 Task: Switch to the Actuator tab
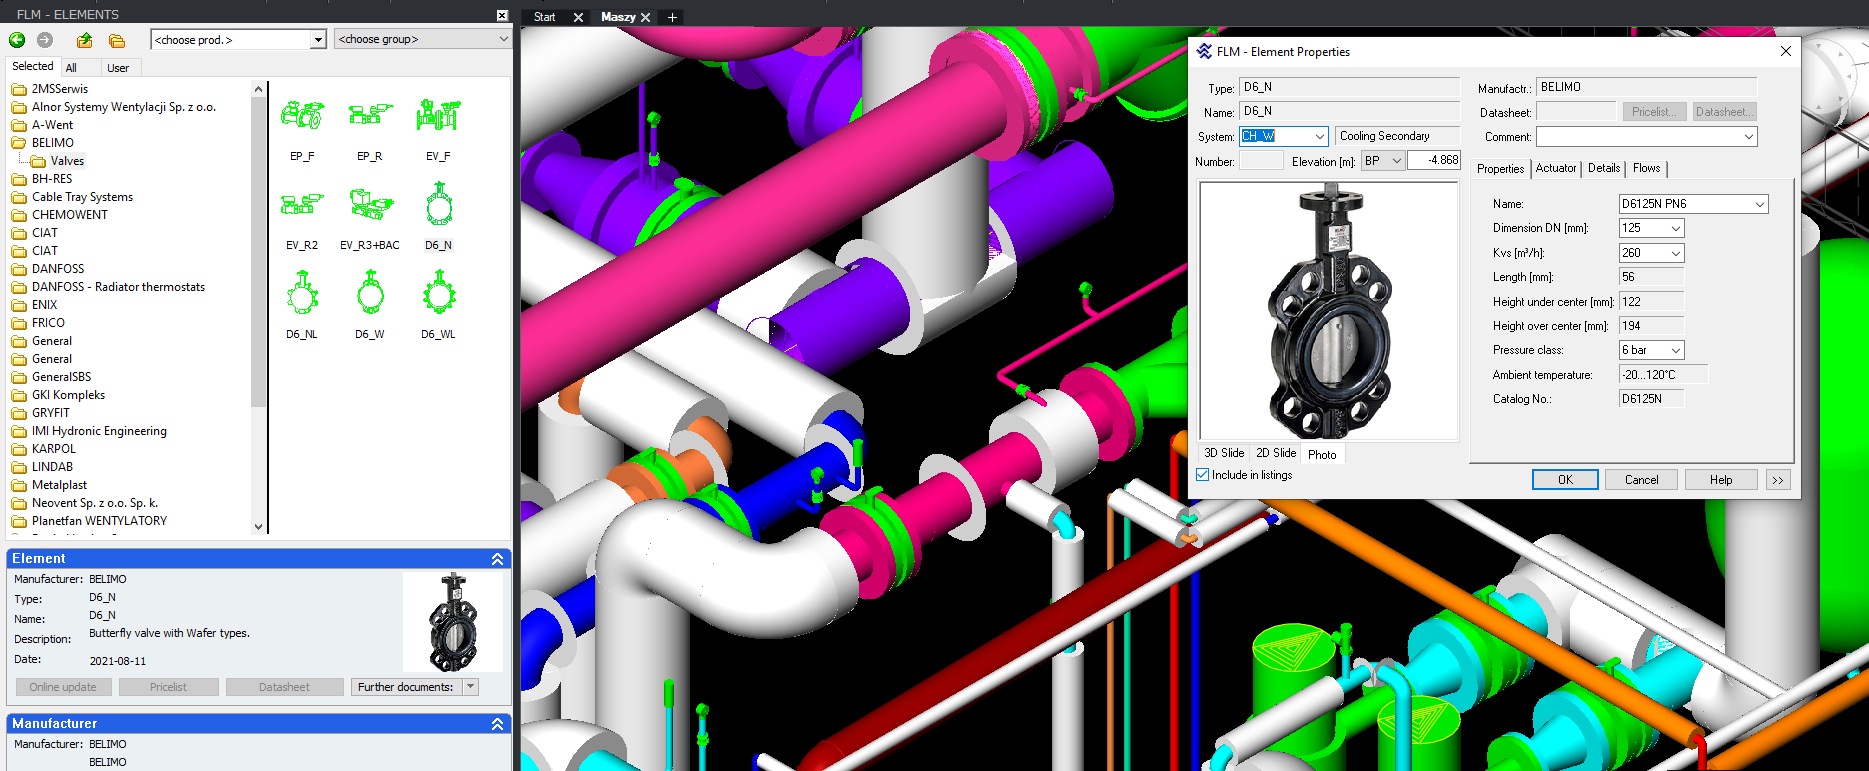click(x=1555, y=168)
